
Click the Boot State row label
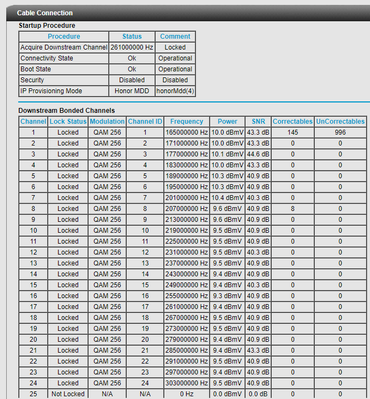click(64, 69)
